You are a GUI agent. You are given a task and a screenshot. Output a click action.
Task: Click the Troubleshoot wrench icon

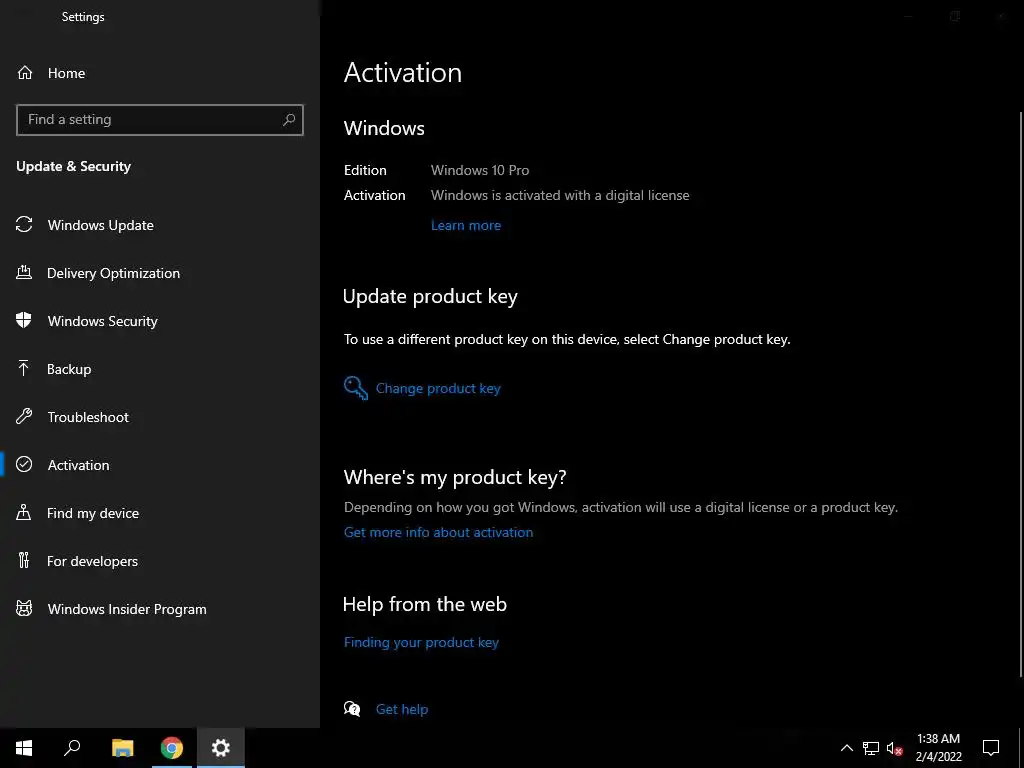pos(24,416)
